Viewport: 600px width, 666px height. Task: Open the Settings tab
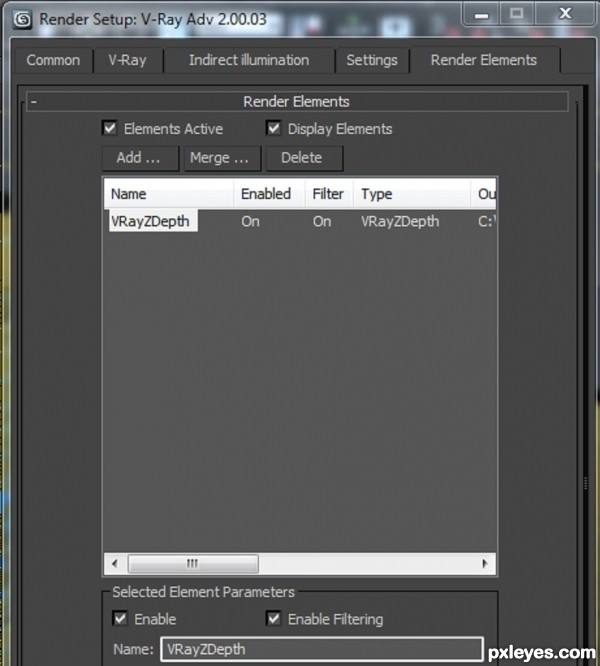372,60
